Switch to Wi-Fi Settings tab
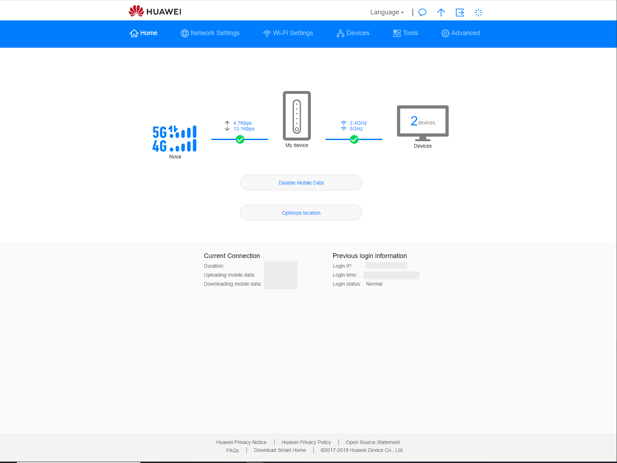The image size is (617, 463). click(x=288, y=33)
